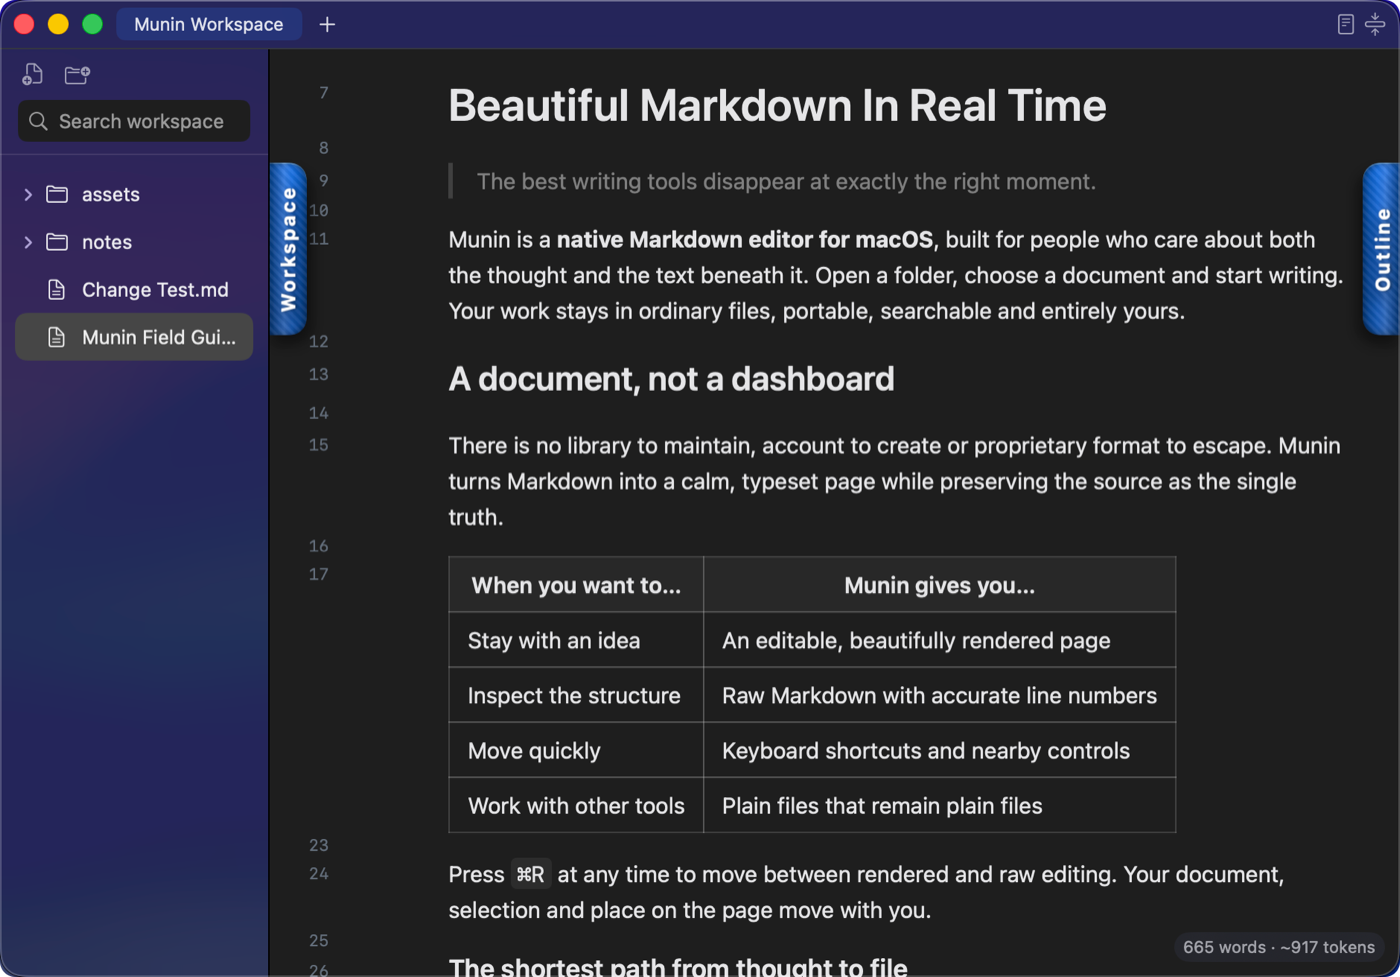Image resolution: width=1400 pixels, height=977 pixels.
Task: Create a new file in the workspace
Action: click(33, 74)
